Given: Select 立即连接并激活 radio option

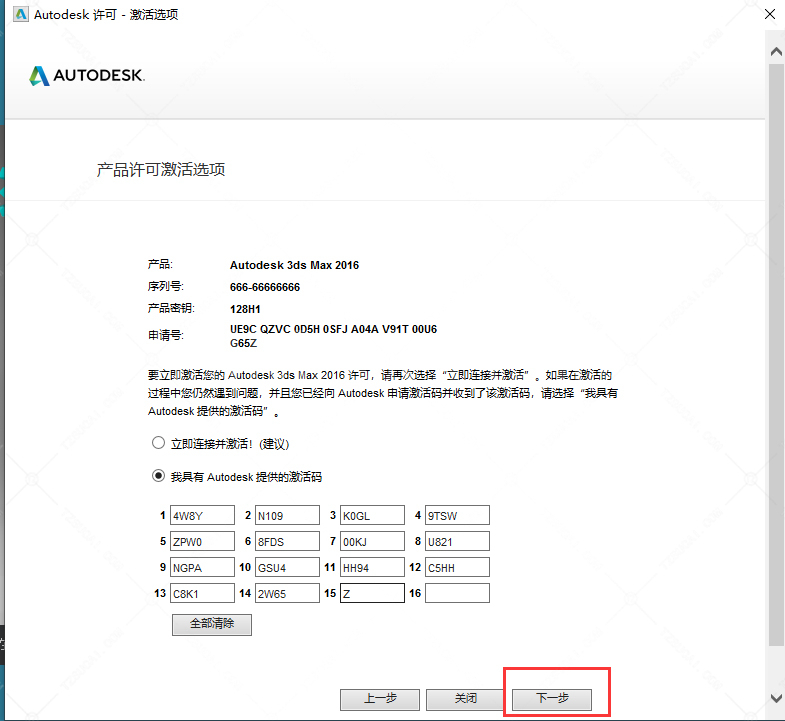Looking at the screenshot, I should (x=158, y=443).
